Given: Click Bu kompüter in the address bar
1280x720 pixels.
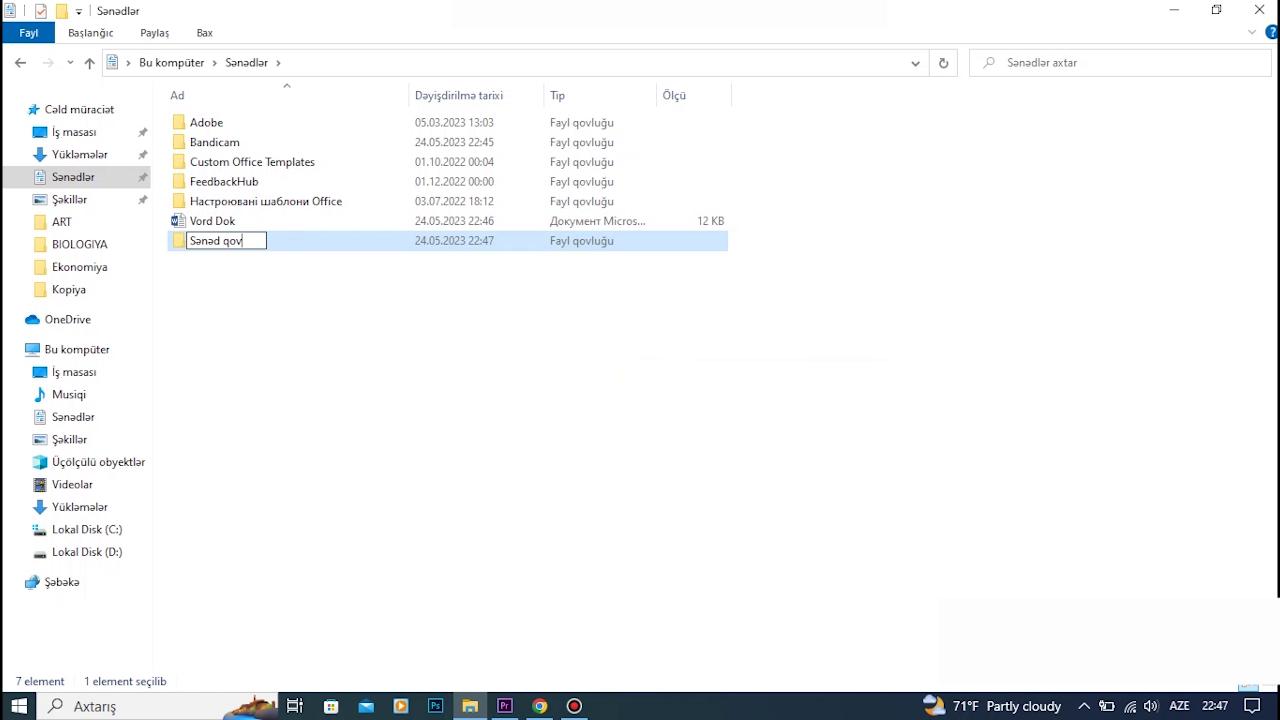Looking at the screenshot, I should click(171, 62).
